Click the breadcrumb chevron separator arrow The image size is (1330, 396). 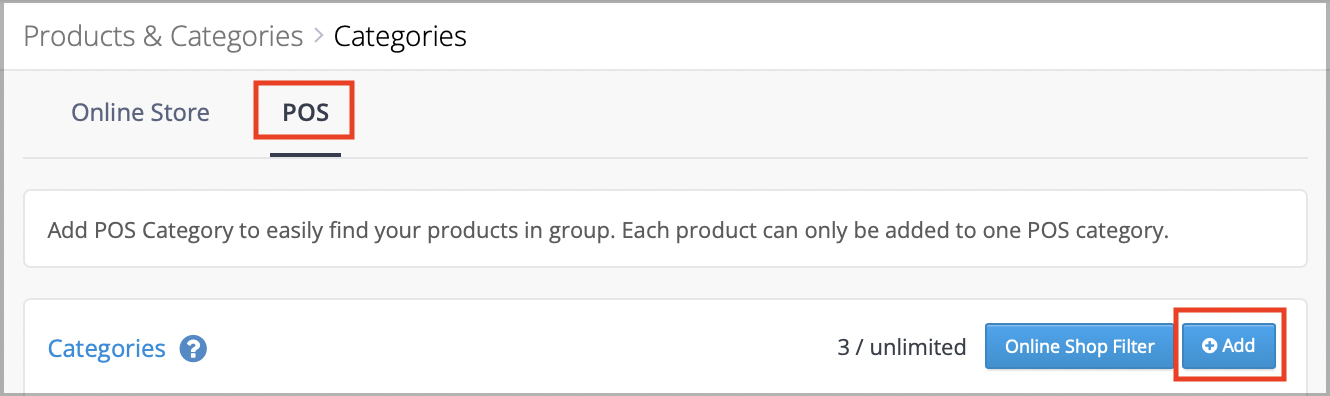[319, 37]
